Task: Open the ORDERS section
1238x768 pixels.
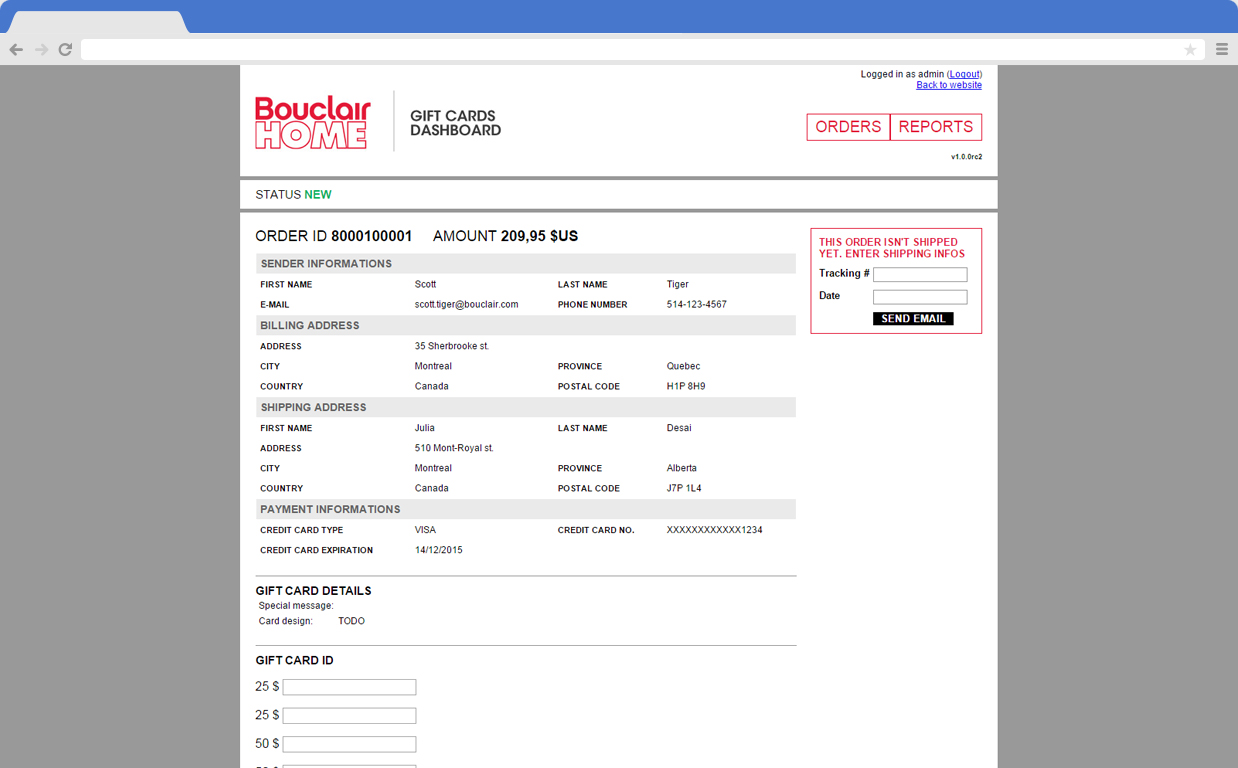Action: [x=848, y=127]
